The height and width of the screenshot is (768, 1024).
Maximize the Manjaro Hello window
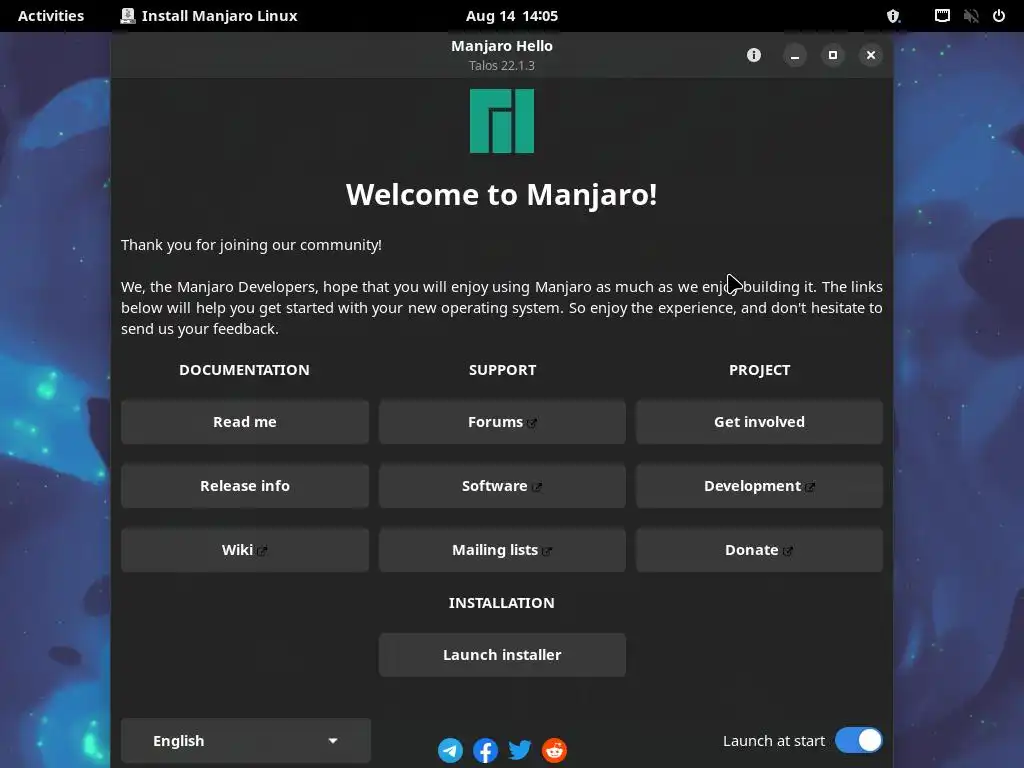pos(833,55)
